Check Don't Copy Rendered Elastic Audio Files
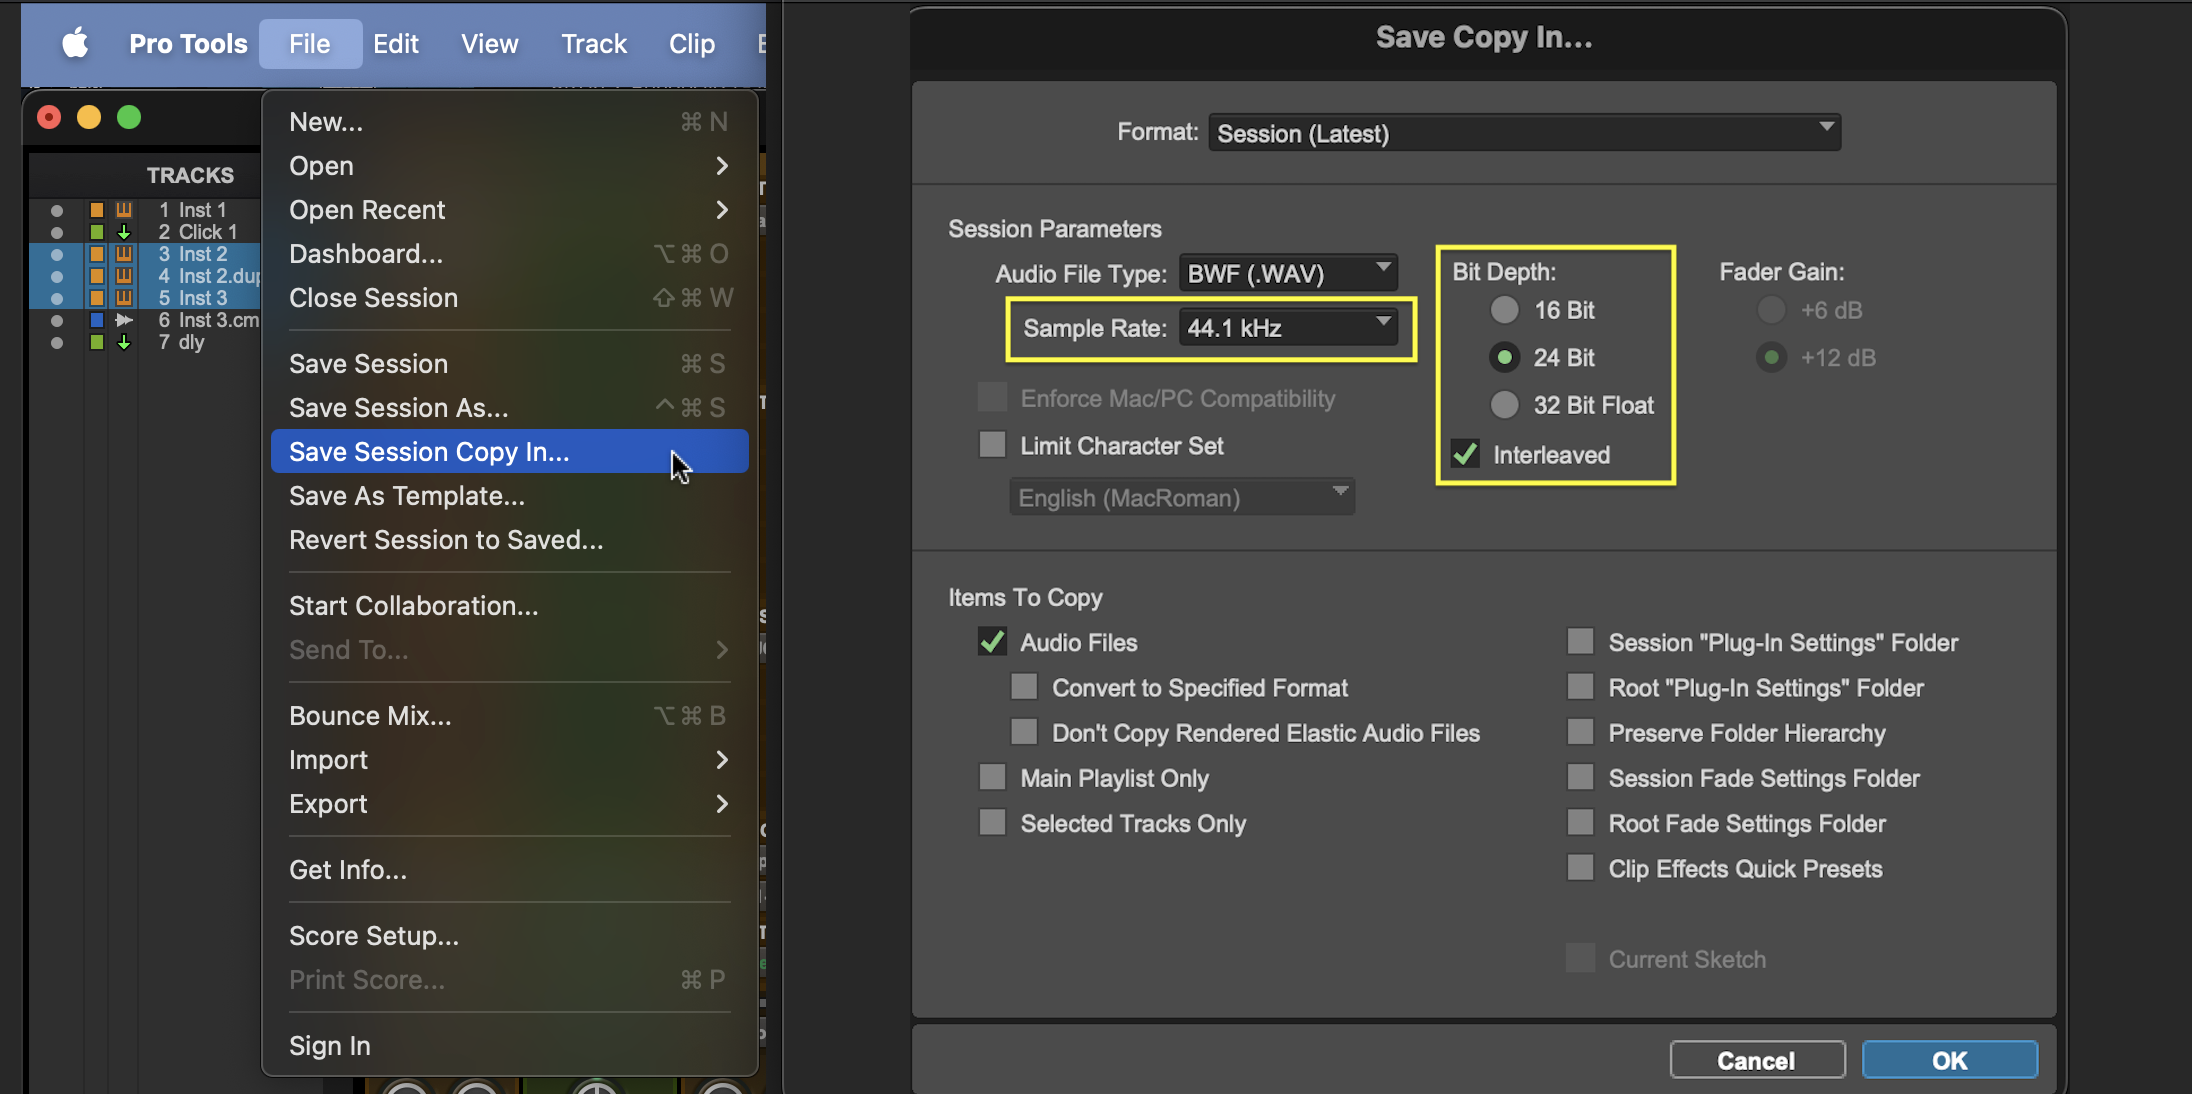Image resolution: width=2192 pixels, height=1094 pixels. pyautogui.click(x=1024, y=732)
